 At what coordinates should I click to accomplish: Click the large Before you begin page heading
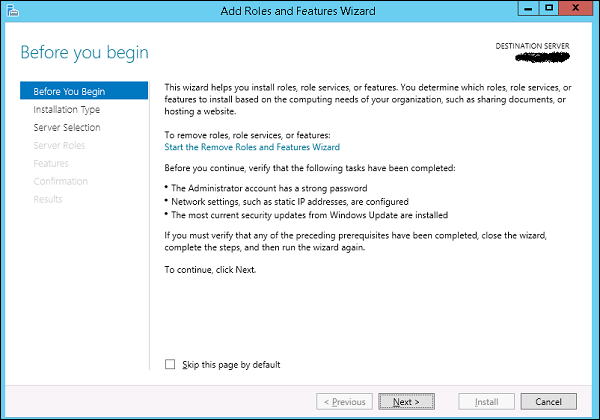click(x=84, y=52)
